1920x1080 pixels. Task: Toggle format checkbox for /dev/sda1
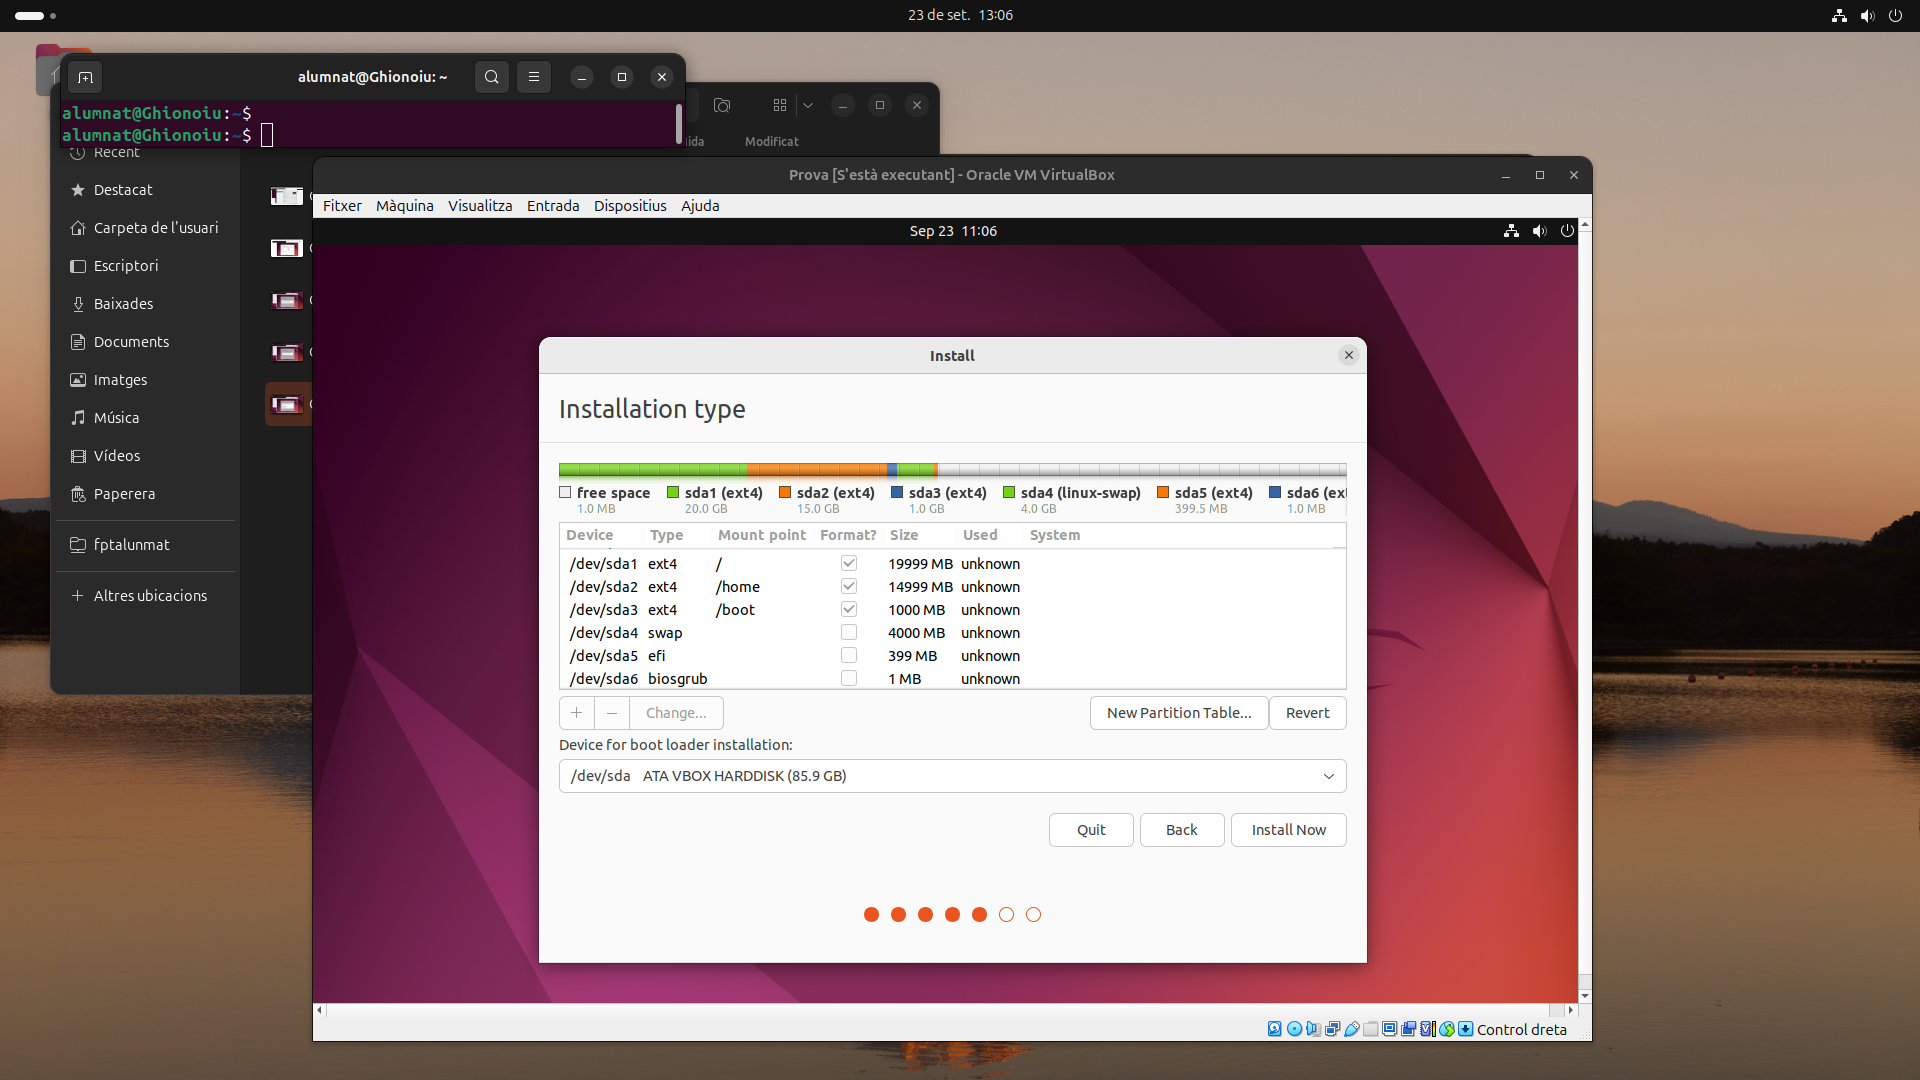coord(849,563)
